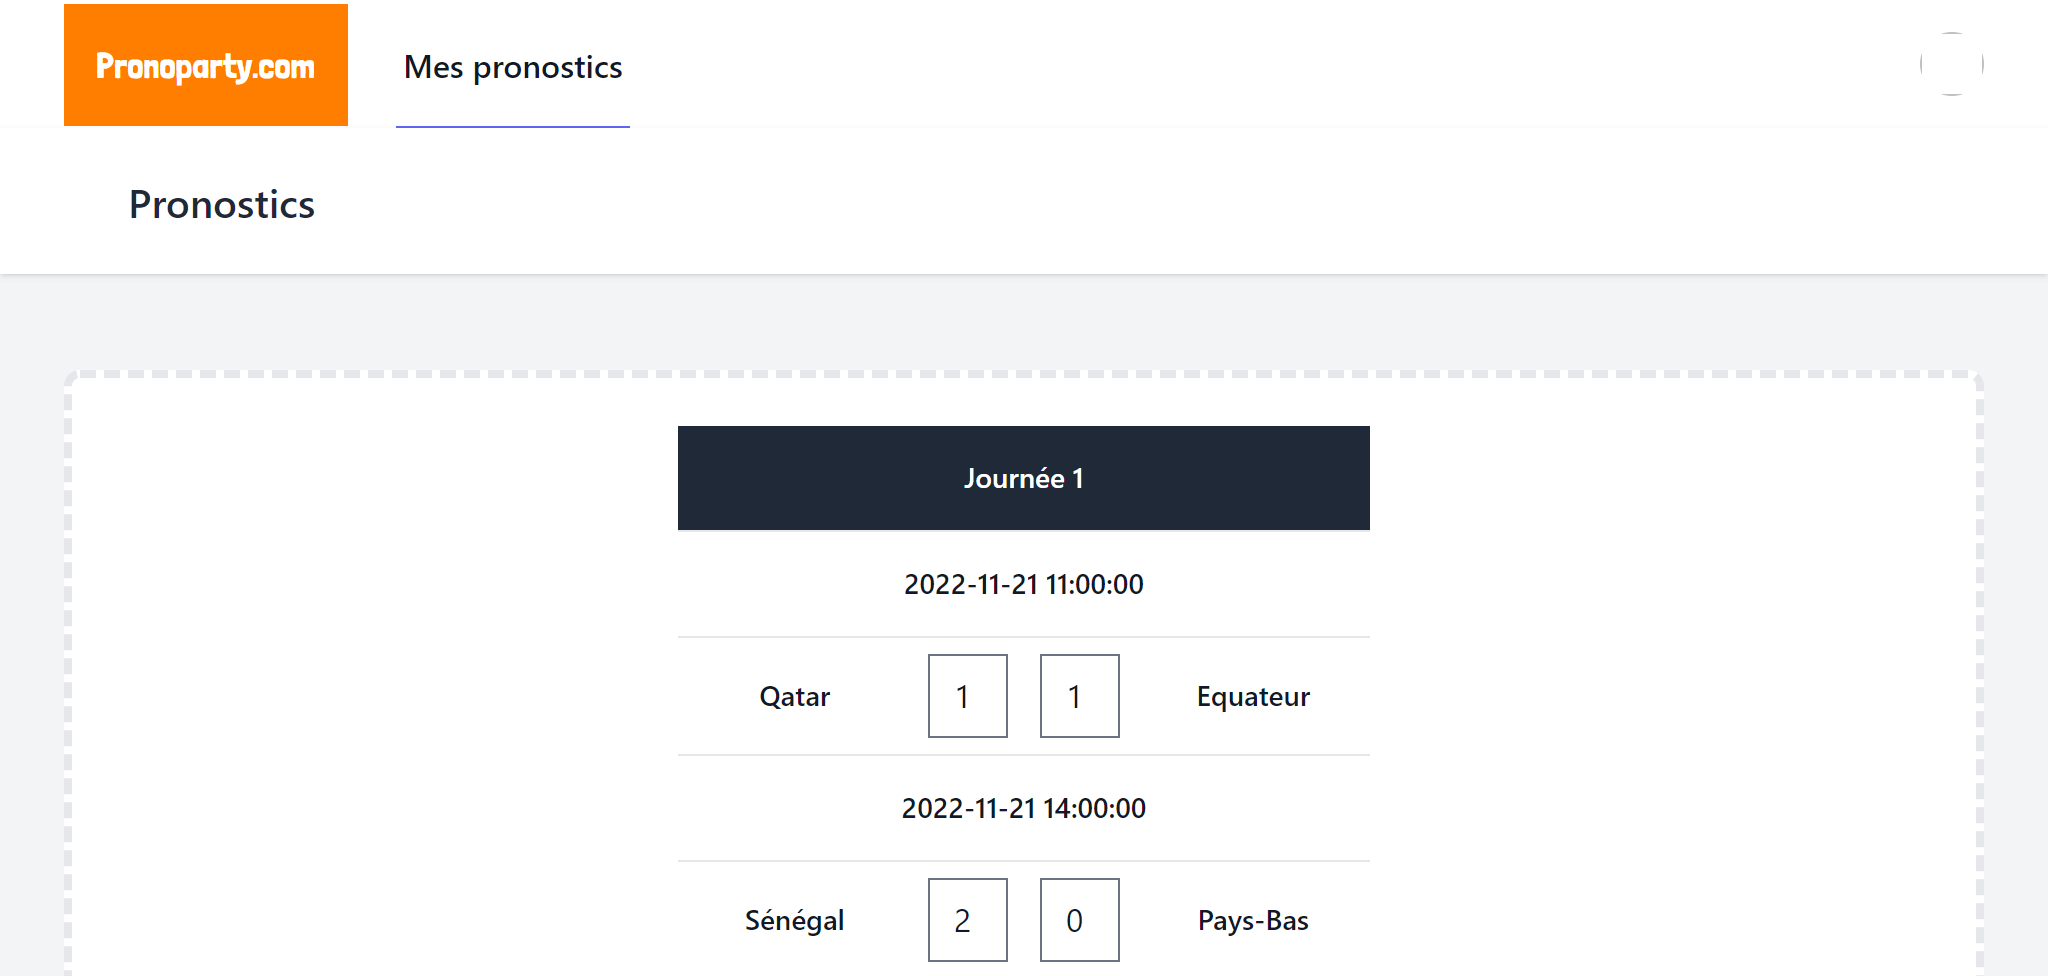Click the Equateur team name
Image resolution: width=2048 pixels, height=976 pixels.
coord(1253,696)
